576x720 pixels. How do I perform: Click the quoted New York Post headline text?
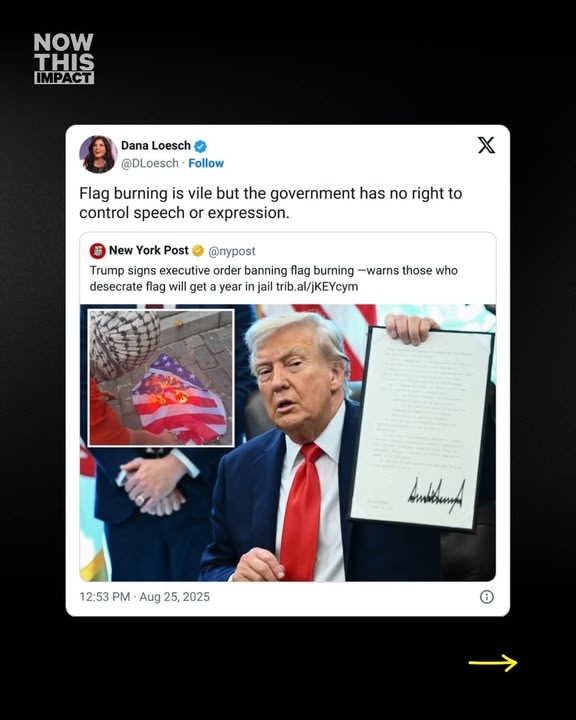(273, 278)
